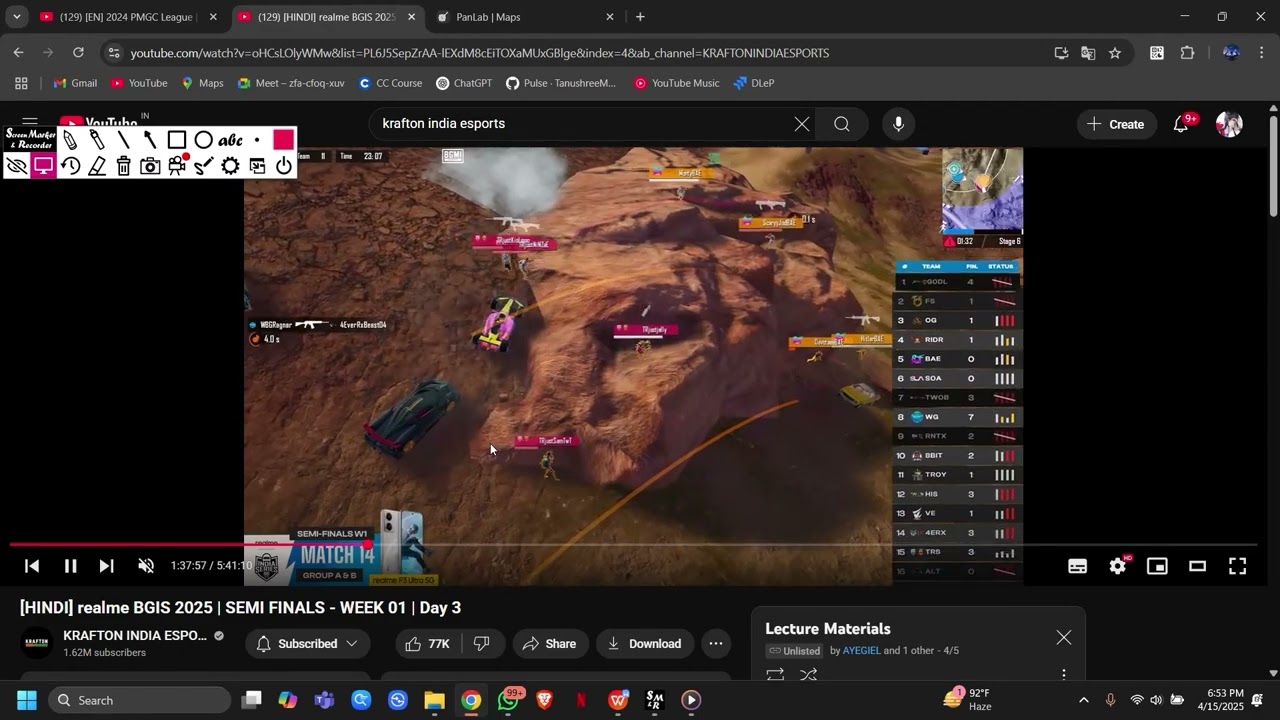Viewport: 1280px width, 720px height.
Task: Clear the search text with X
Action: 802,124
